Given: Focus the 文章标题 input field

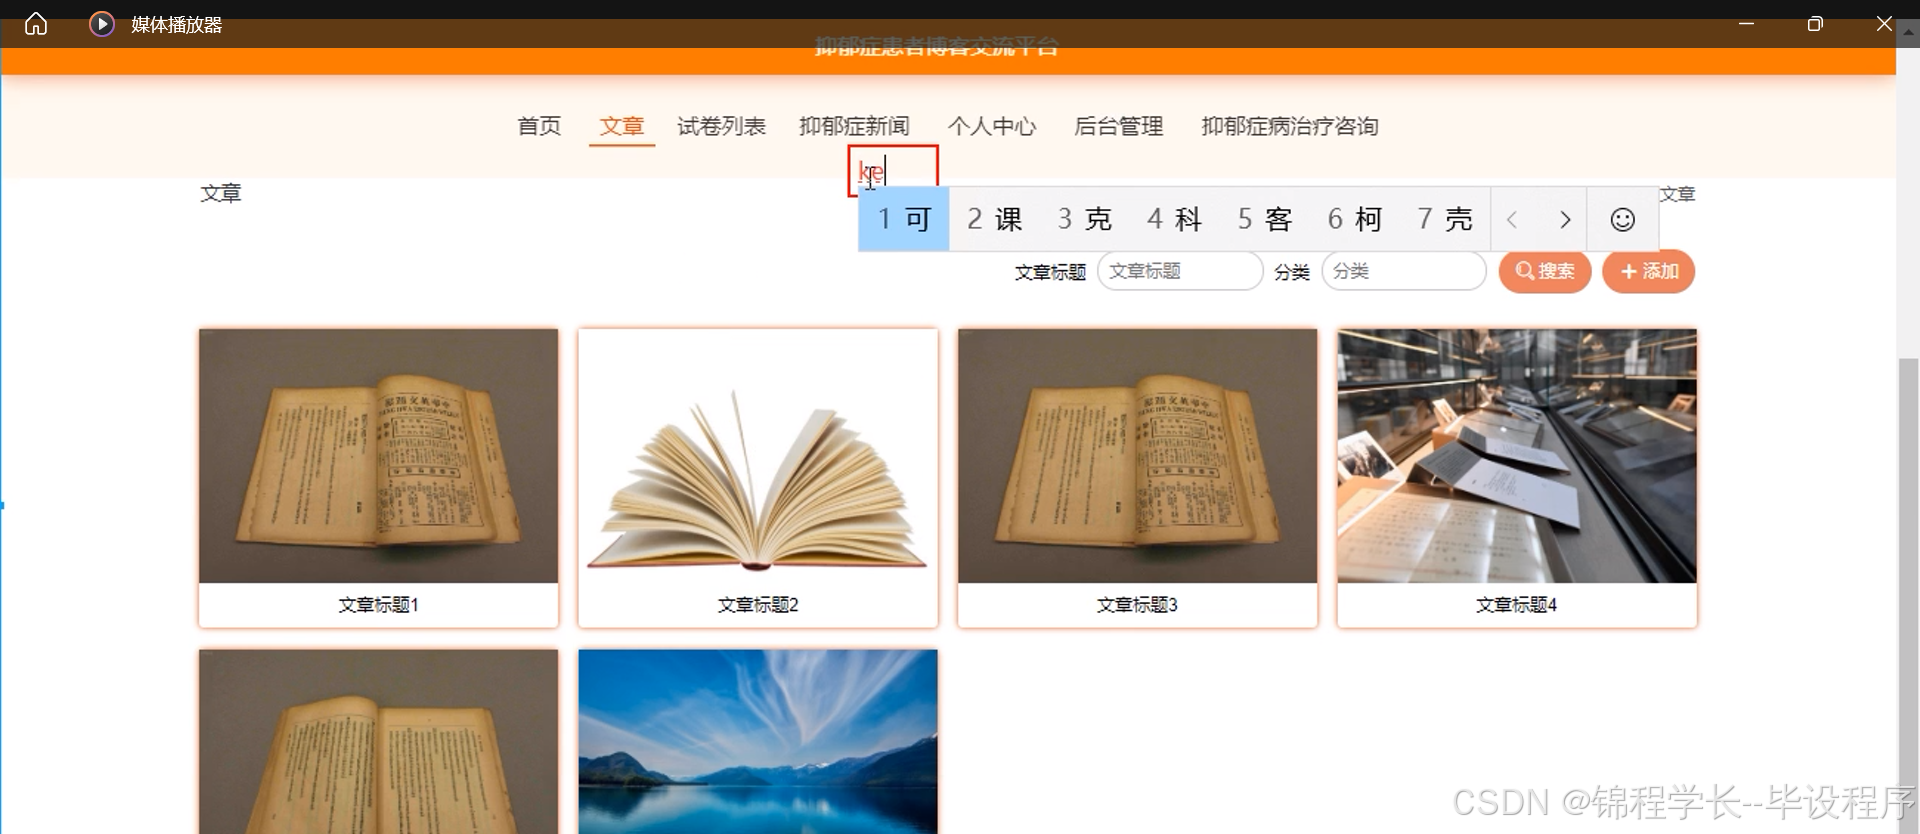Looking at the screenshot, I should pyautogui.click(x=1180, y=271).
